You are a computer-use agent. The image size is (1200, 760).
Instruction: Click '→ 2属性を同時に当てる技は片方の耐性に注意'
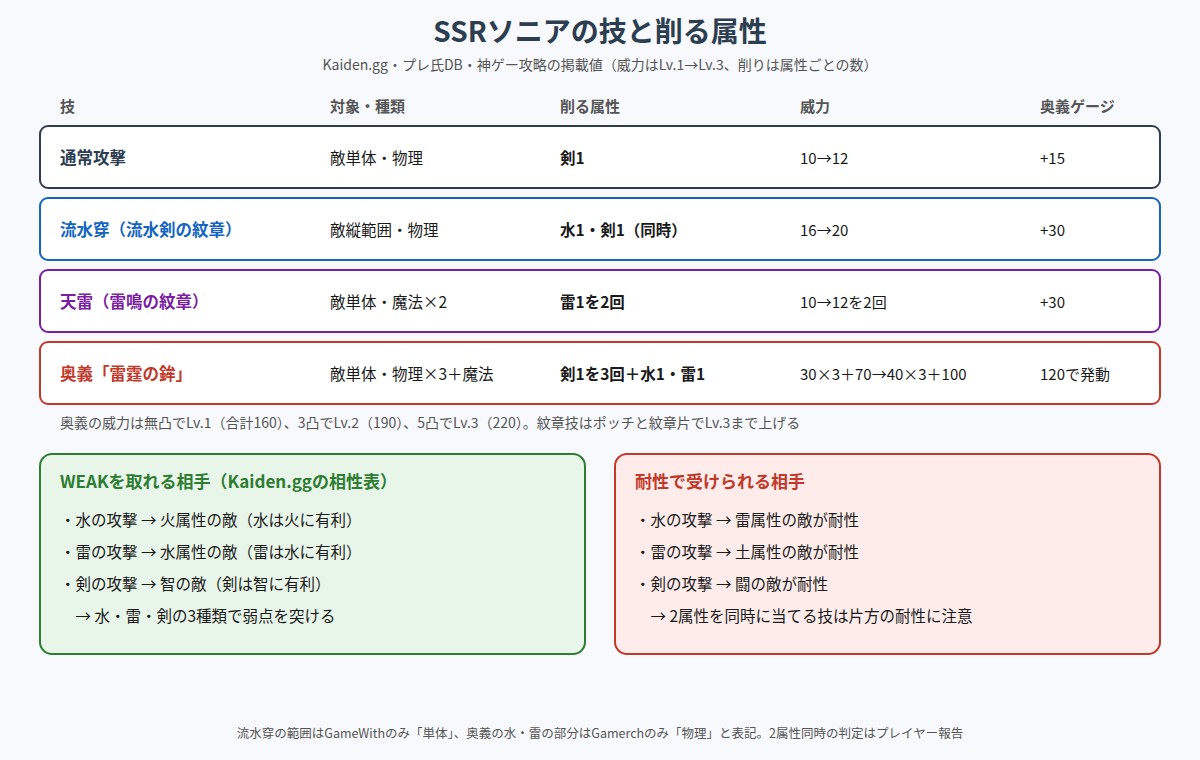(x=811, y=616)
